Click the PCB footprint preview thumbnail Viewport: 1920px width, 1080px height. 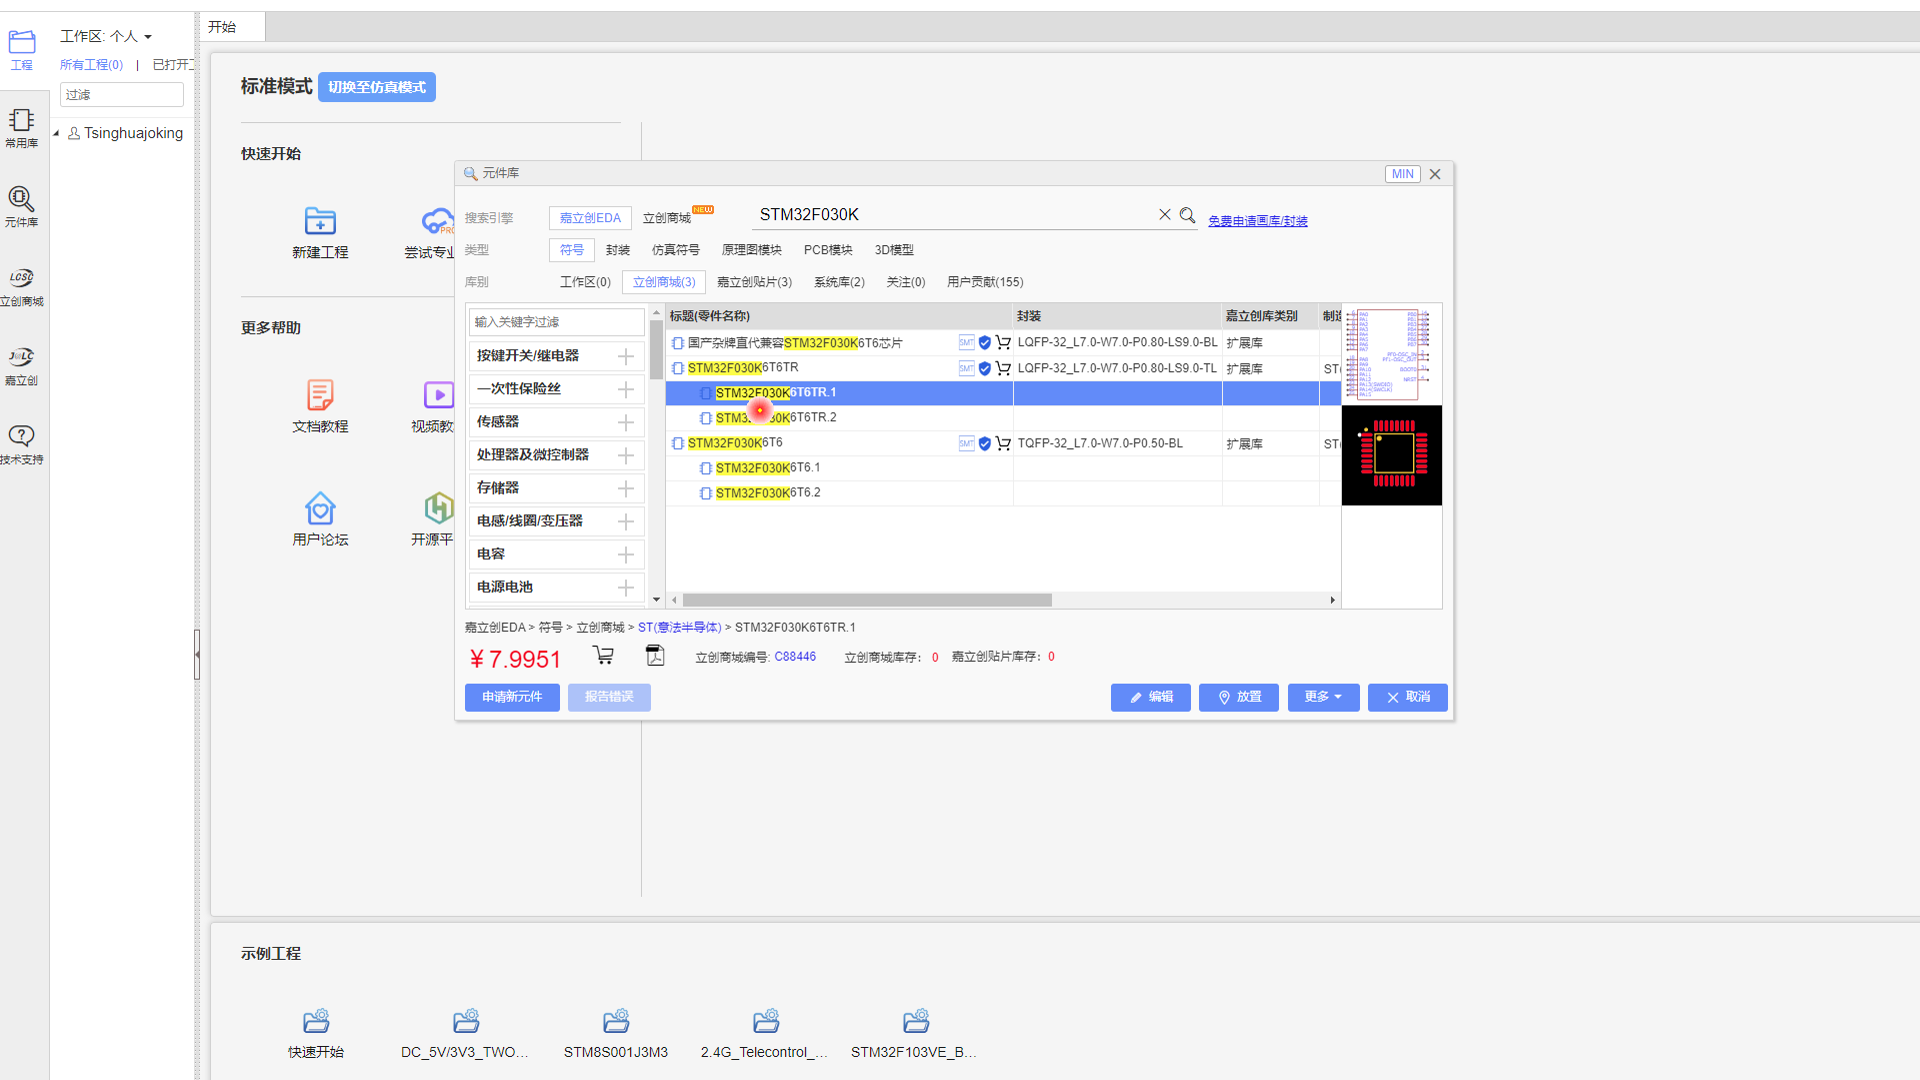point(1392,455)
